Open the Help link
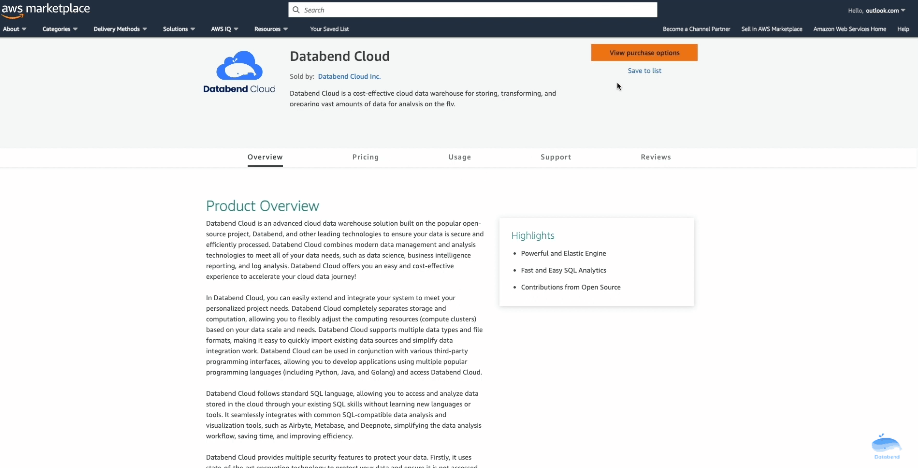 (x=903, y=29)
